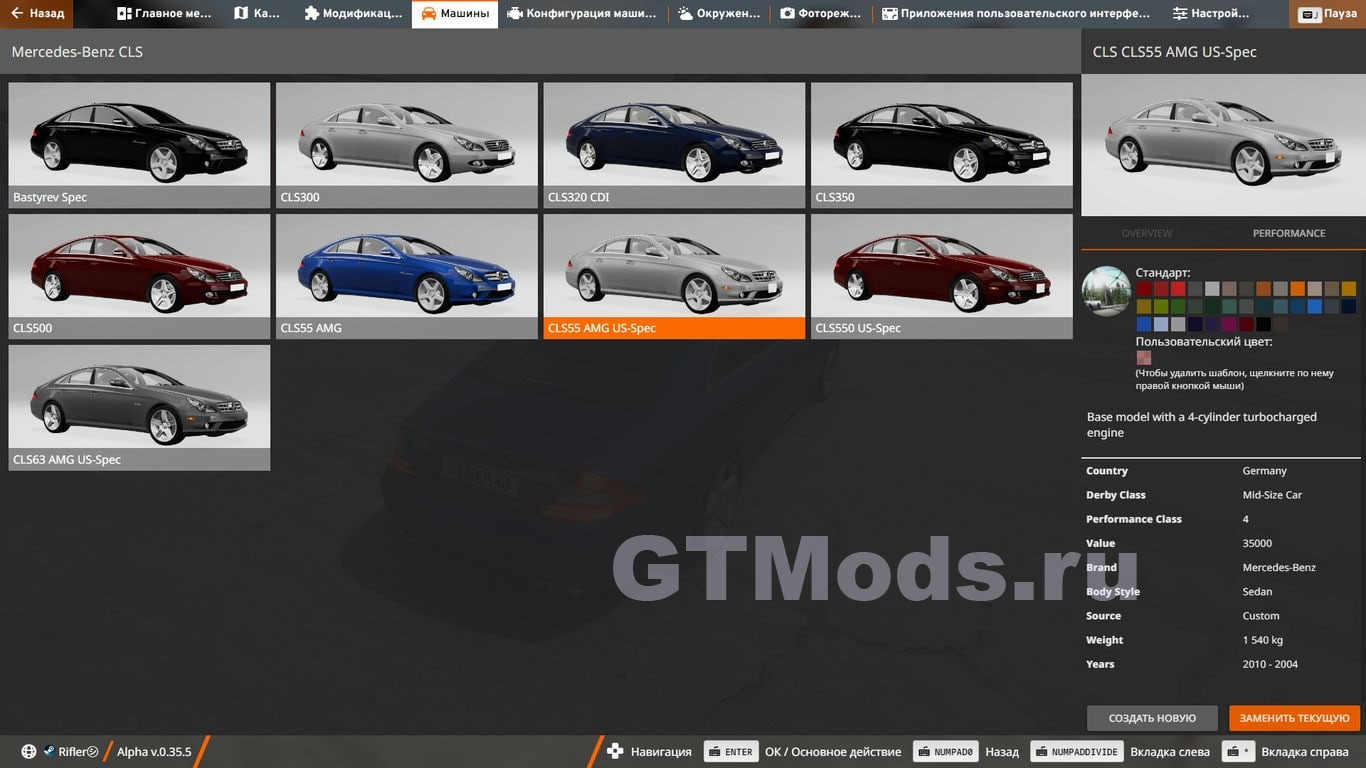This screenshot has width=1366, height=768.
Task: Click the NUMPADDIVIDE key badge
Action: coord(1076,752)
